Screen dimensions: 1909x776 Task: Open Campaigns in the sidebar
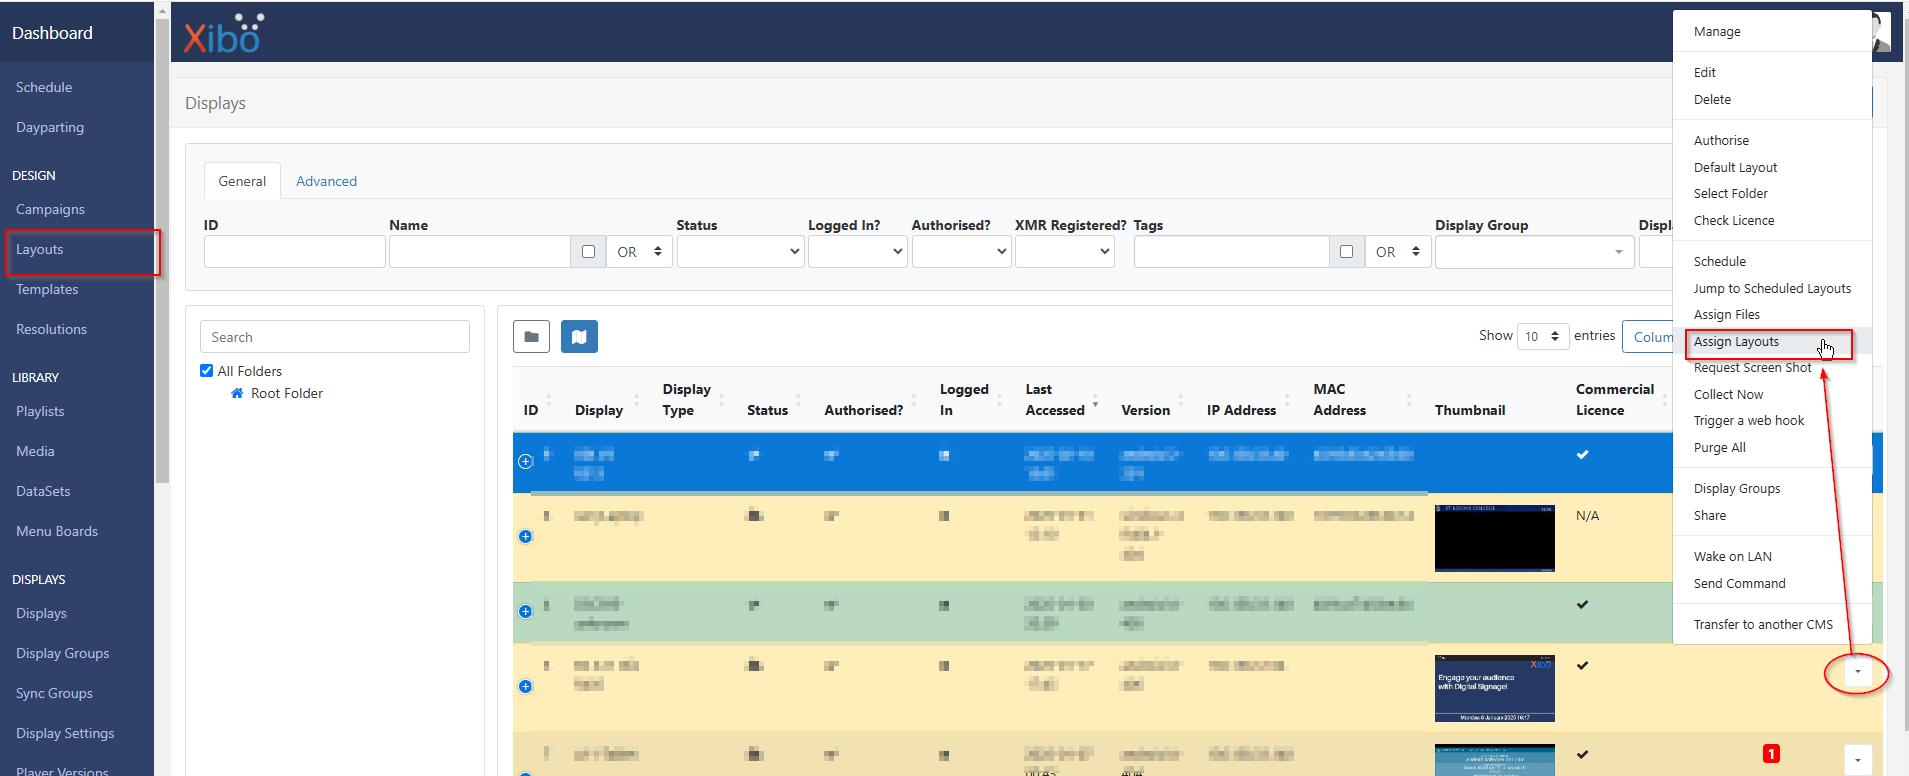click(x=50, y=210)
